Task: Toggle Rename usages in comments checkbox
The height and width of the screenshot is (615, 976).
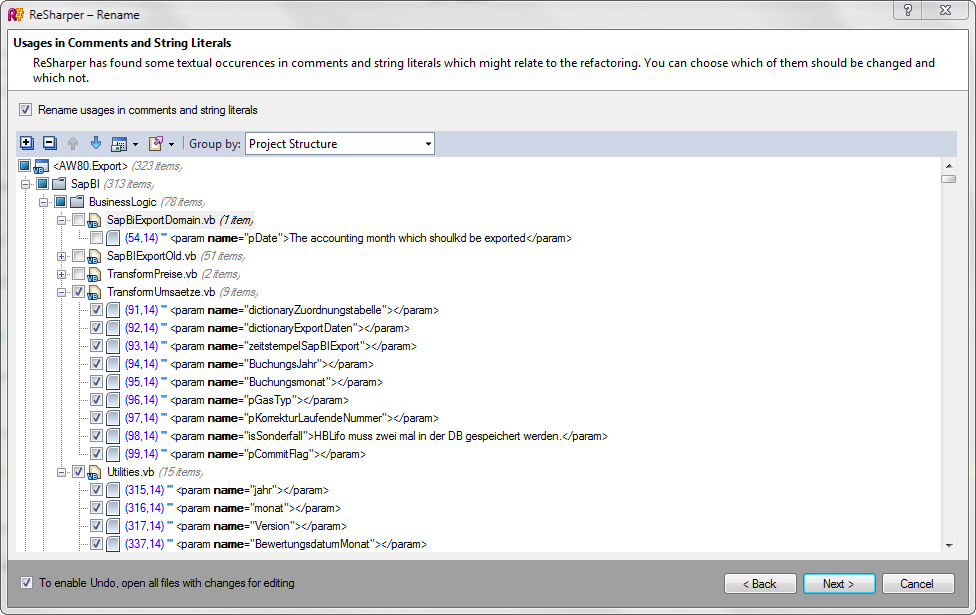Action: coord(25,110)
